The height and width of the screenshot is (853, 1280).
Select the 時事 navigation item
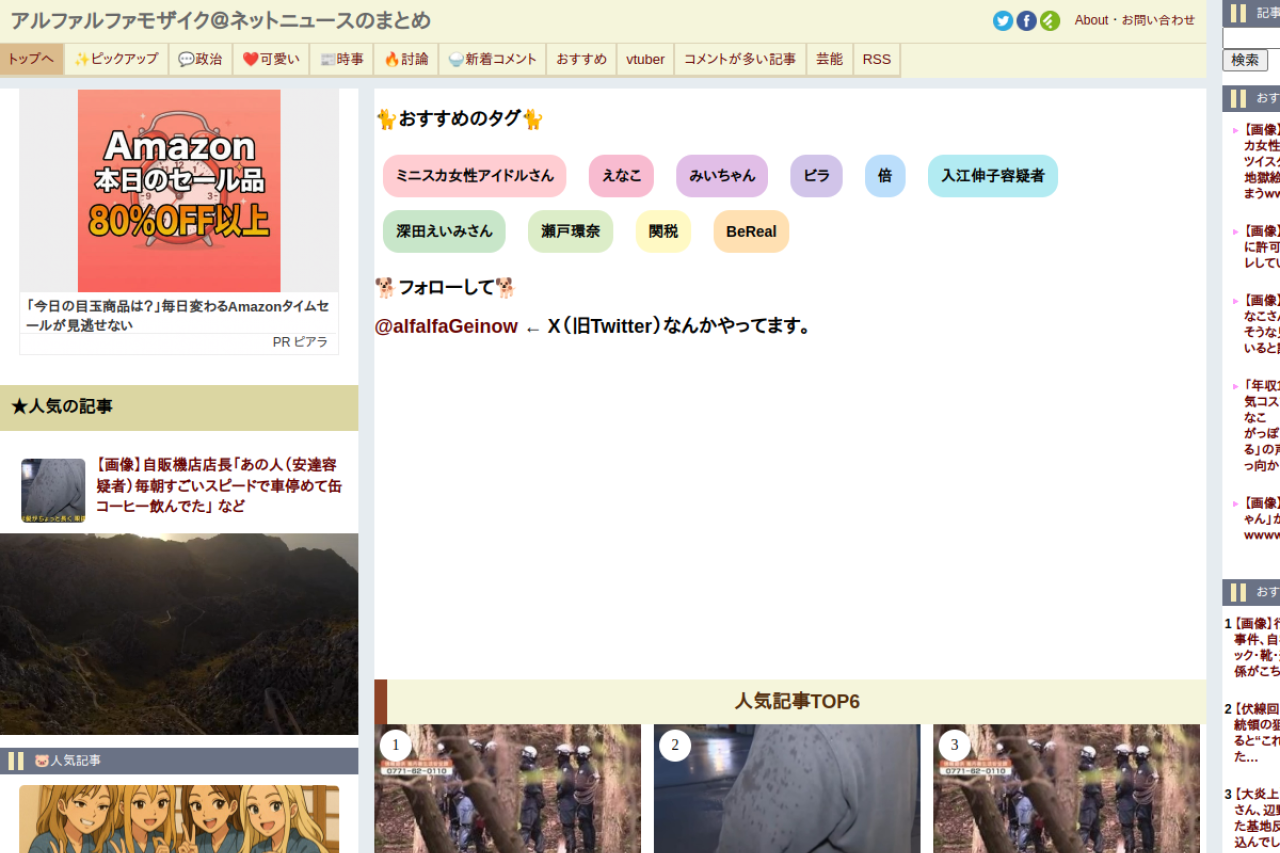tap(342, 60)
